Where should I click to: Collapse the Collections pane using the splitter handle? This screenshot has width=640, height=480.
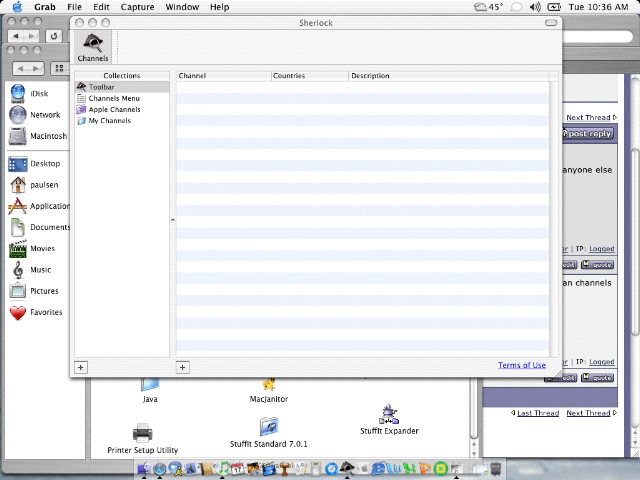[x=173, y=220]
